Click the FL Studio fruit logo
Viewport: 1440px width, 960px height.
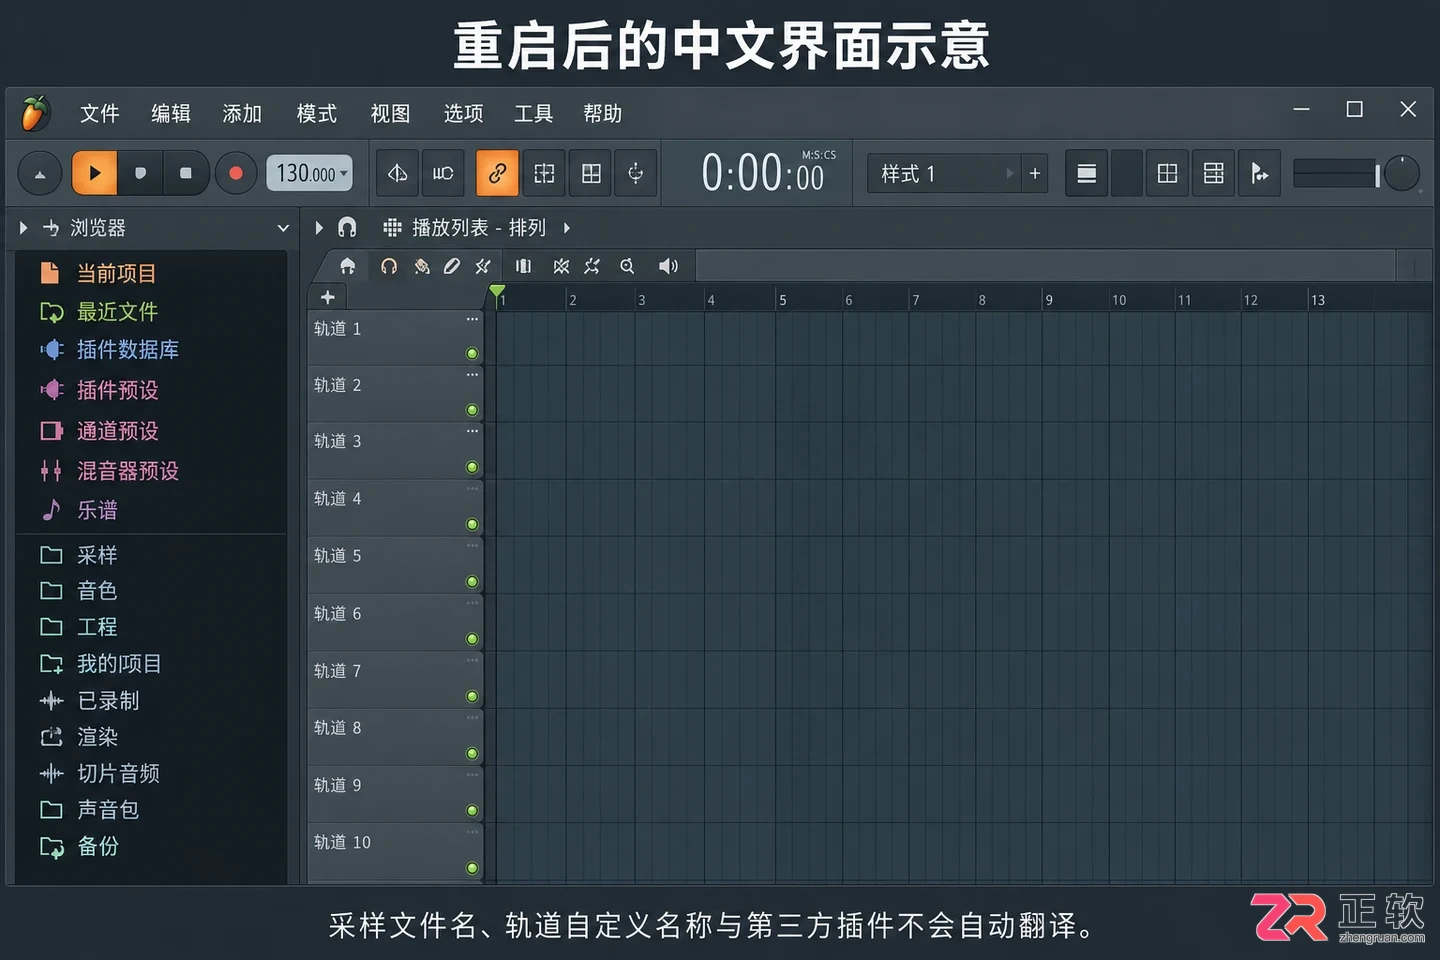tap(35, 113)
